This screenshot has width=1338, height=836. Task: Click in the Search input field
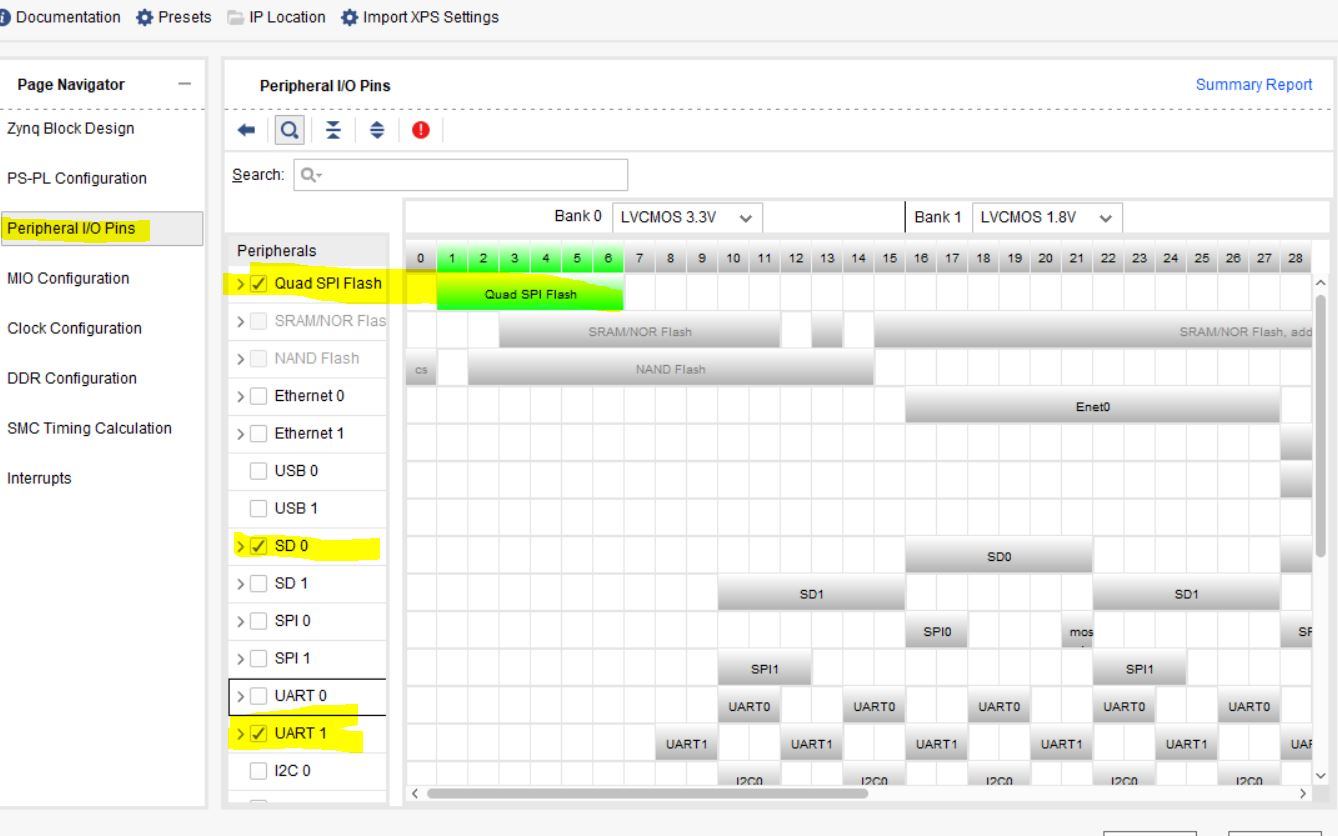tap(461, 175)
